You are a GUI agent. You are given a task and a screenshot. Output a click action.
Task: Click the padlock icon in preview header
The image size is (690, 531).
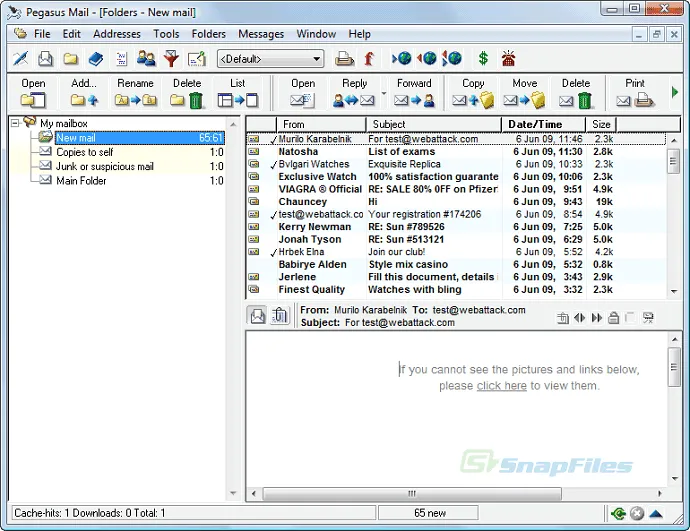click(x=613, y=318)
